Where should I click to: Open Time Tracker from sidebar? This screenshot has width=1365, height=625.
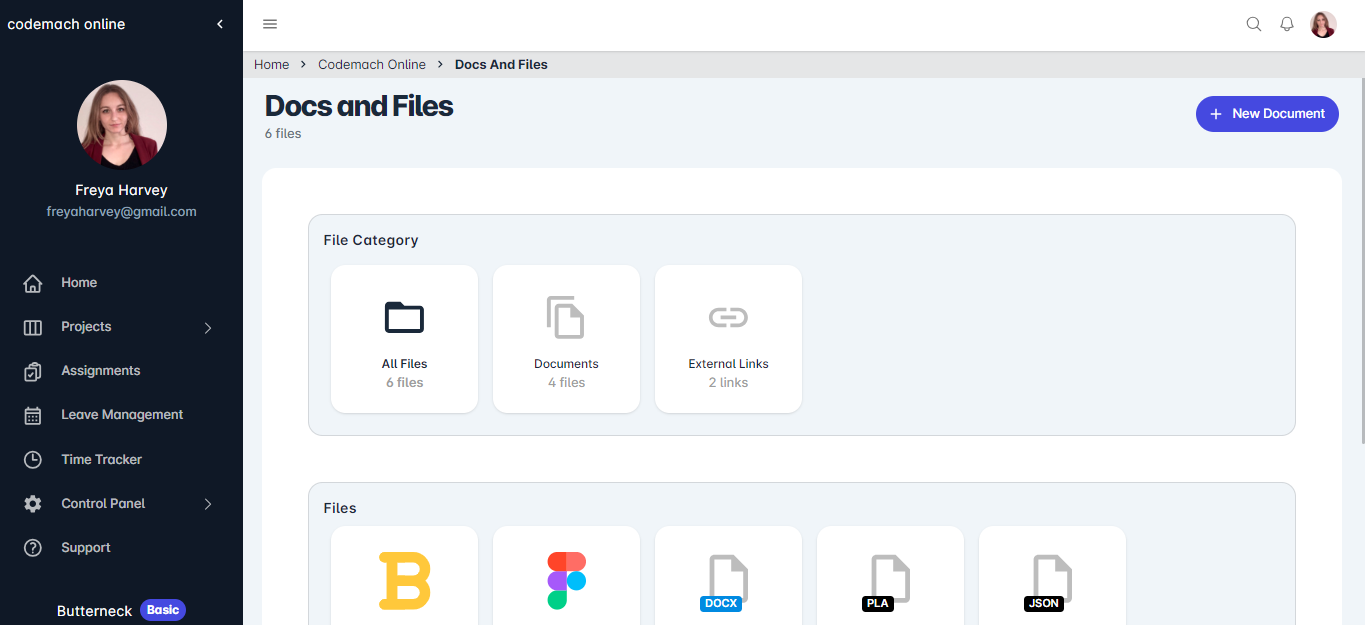[x=101, y=460]
